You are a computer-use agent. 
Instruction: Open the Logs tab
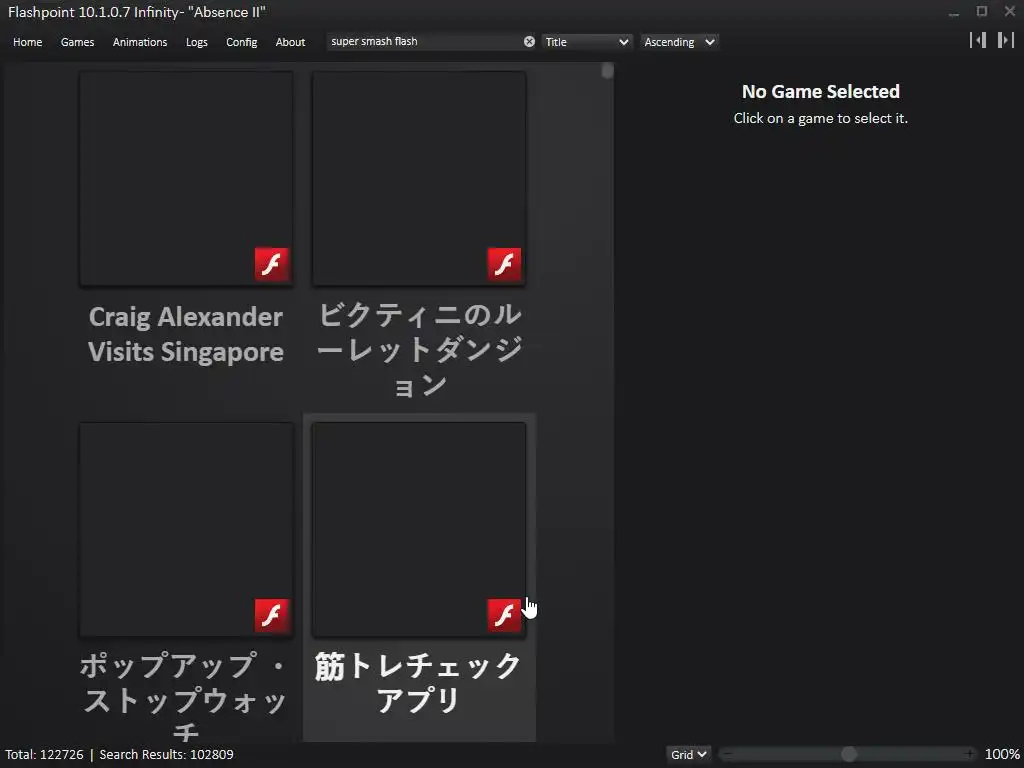click(x=197, y=42)
